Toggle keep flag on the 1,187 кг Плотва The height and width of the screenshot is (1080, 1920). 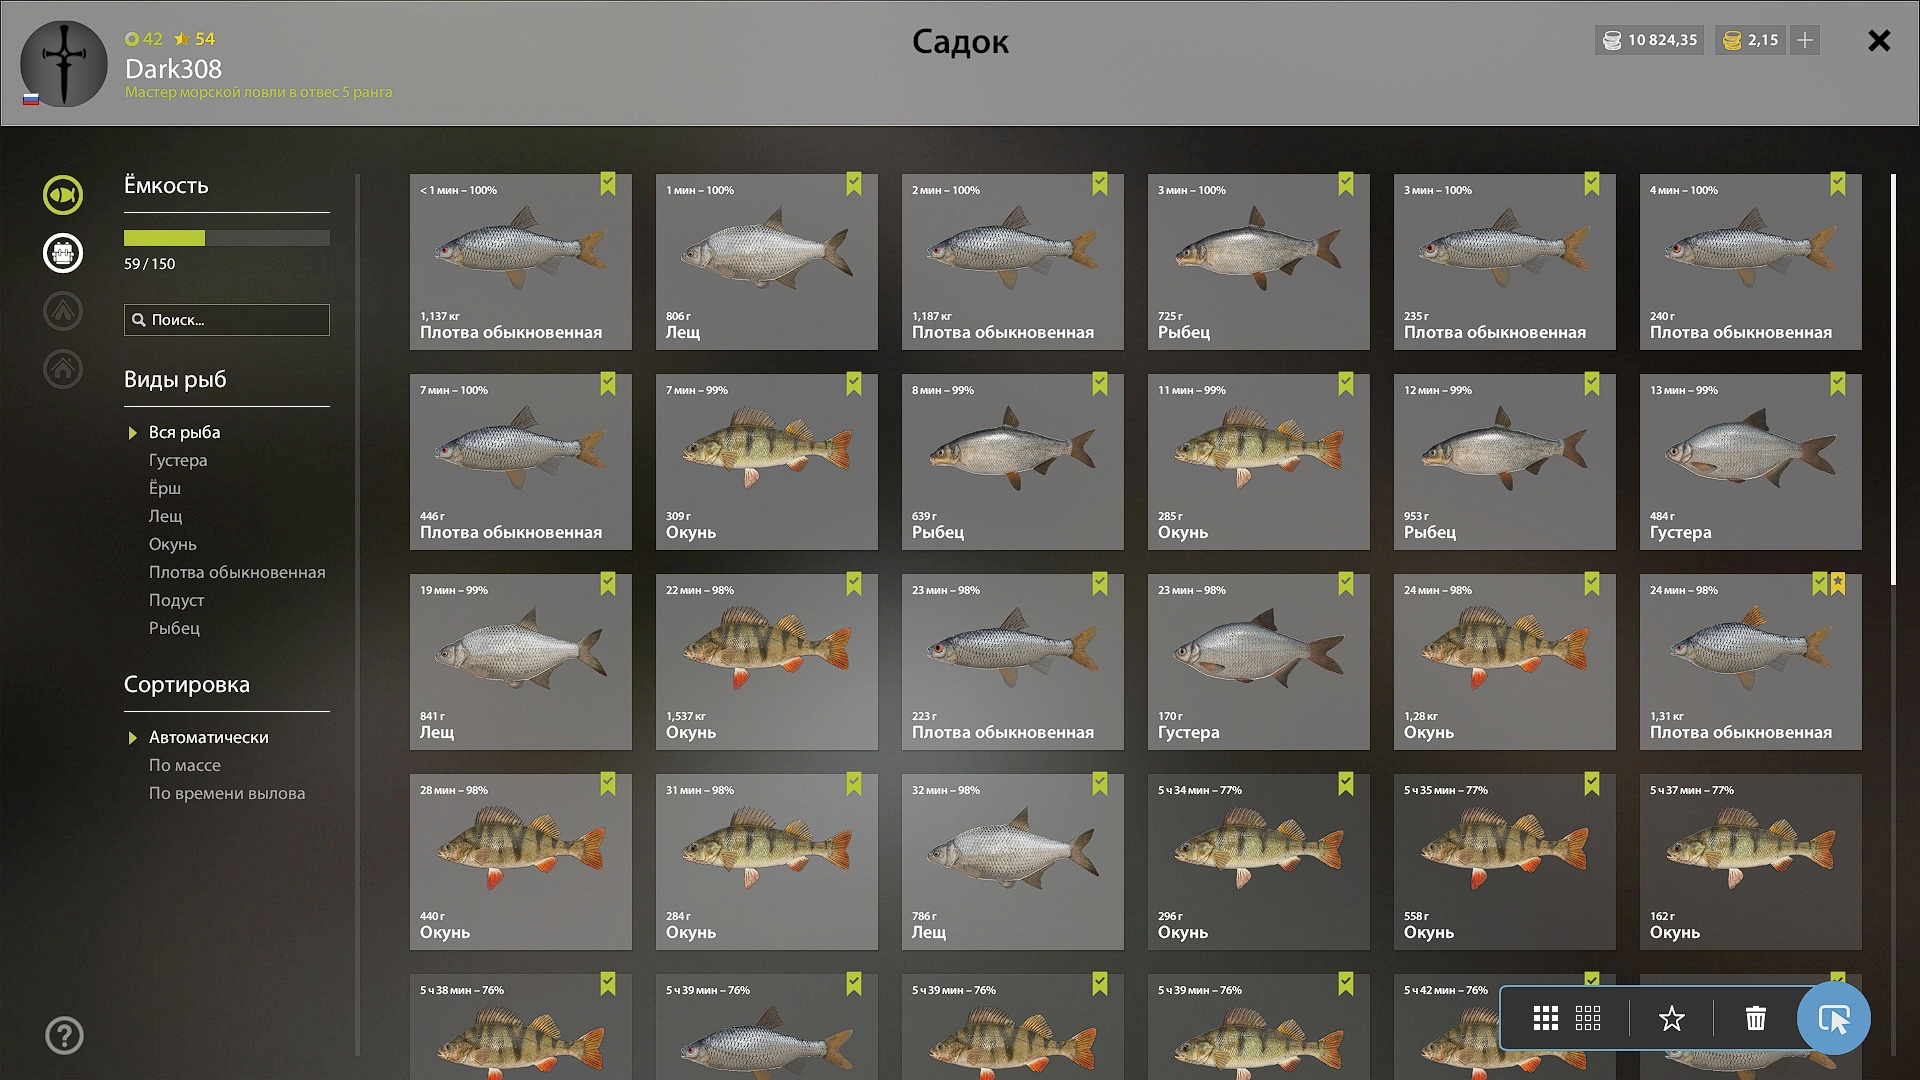(x=1100, y=184)
